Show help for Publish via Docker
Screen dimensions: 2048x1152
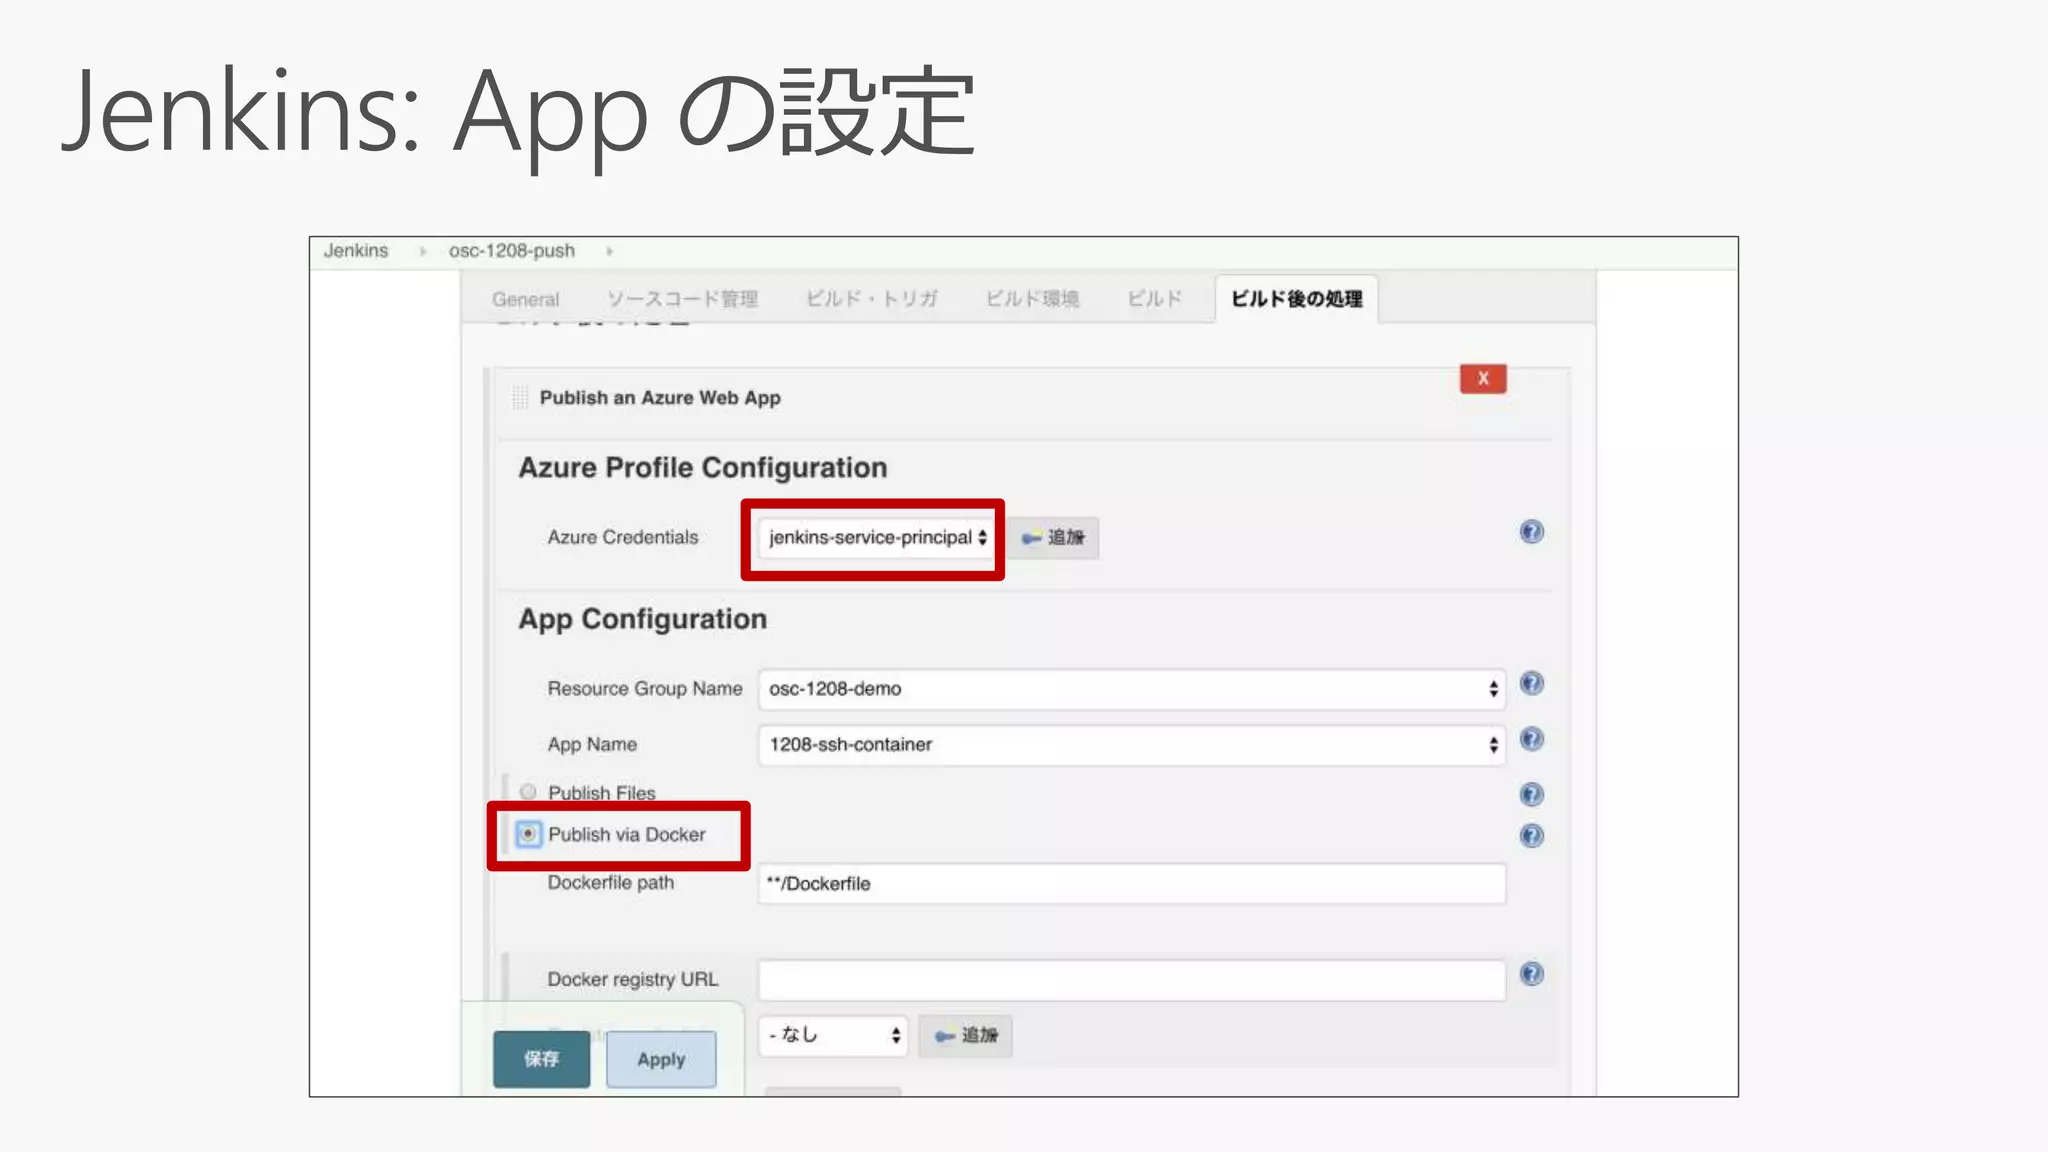pyautogui.click(x=1531, y=836)
